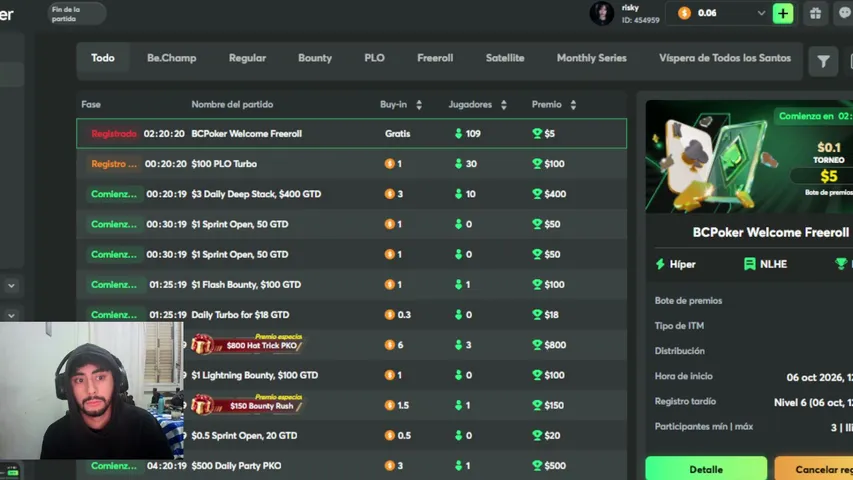Click the Registrado status label

[113, 133]
